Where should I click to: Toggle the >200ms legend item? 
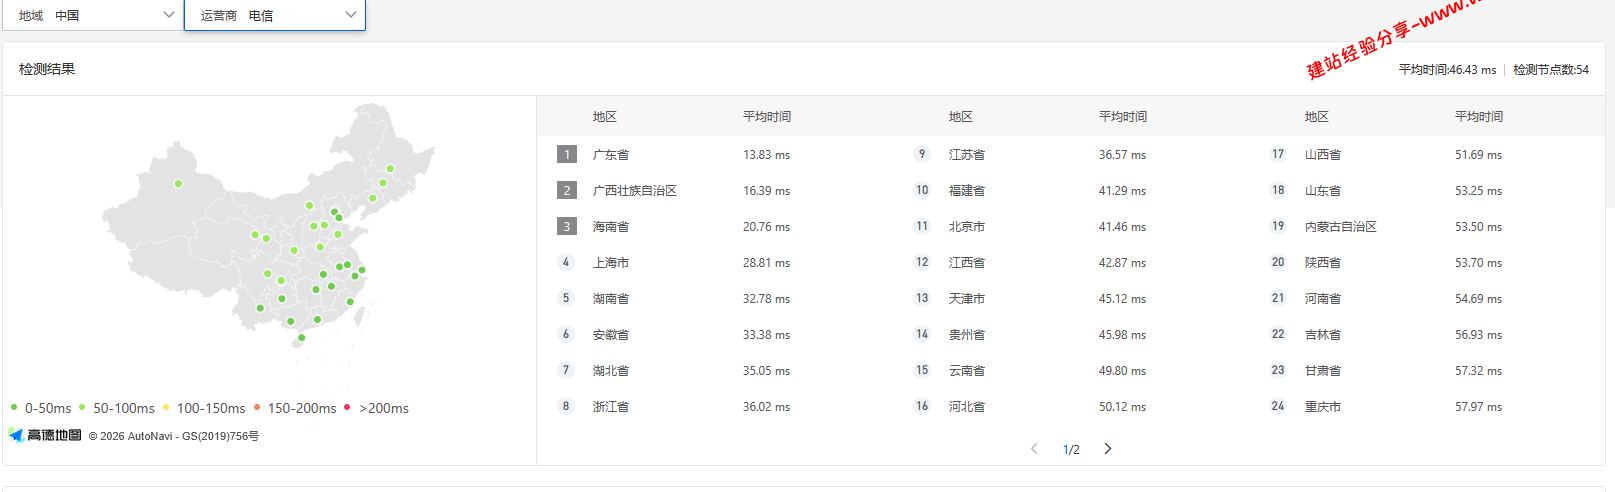click(x=377, y=408)
